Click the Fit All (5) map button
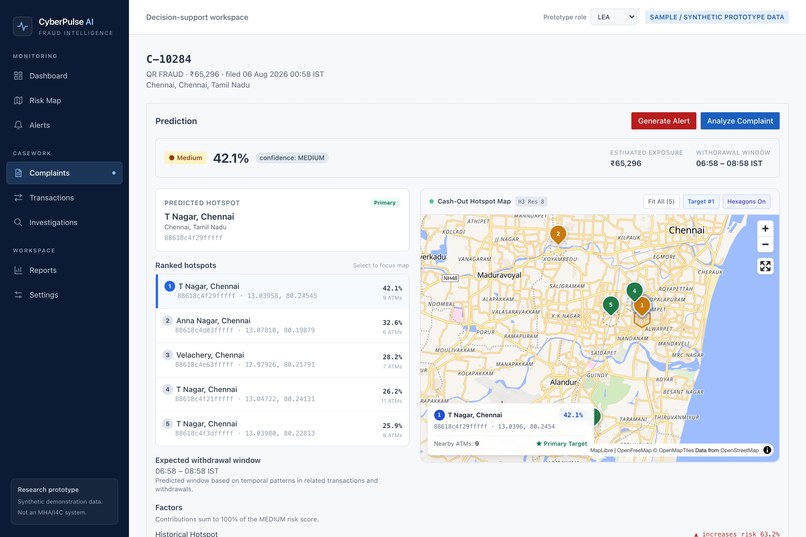Image resolution: width=806 pixels, height=537 pixels. coord(661,201)
